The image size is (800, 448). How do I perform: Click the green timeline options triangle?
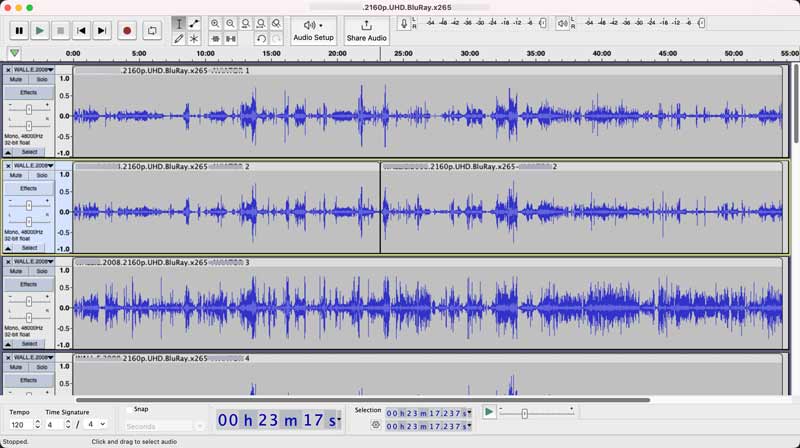(x=14, y=53)
